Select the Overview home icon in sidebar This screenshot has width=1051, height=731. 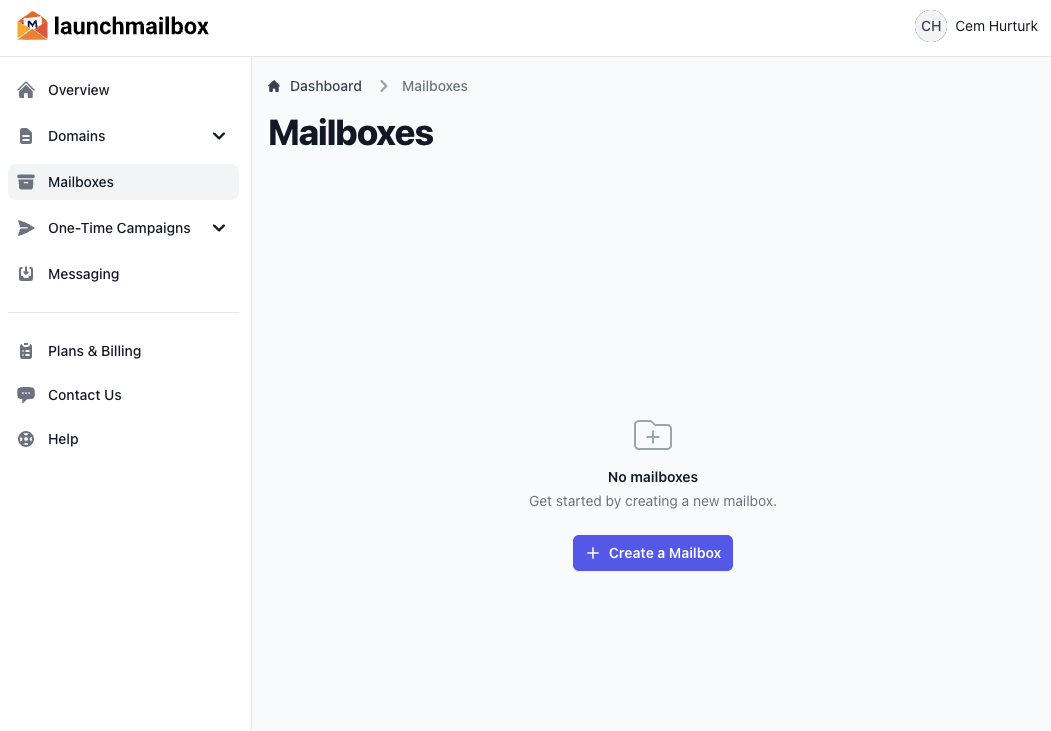point(26,90)
